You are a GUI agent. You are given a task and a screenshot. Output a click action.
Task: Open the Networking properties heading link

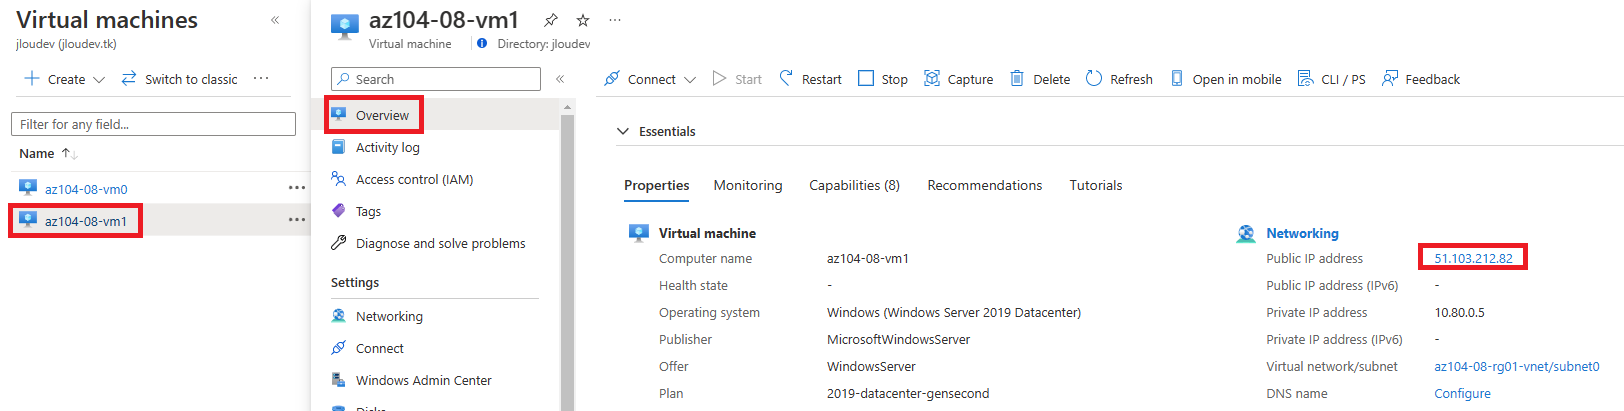click(1302, 233)
